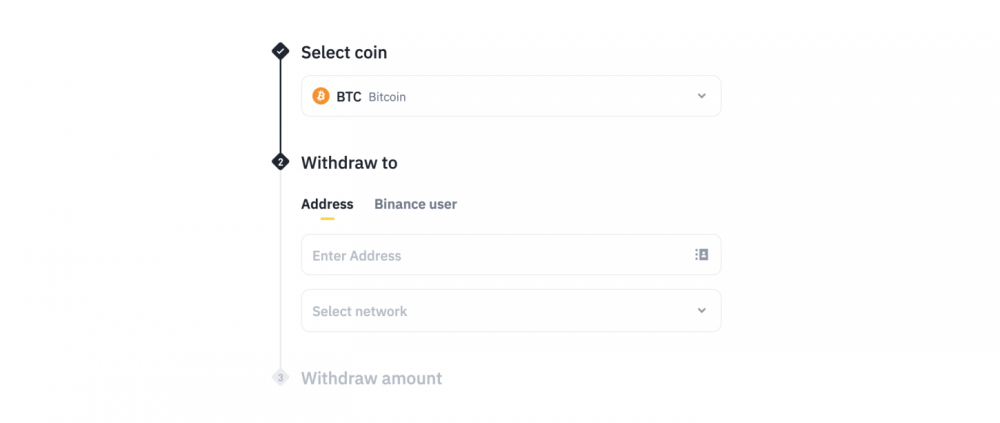Screen dimensions: 1000x423
Task: Expand the coin selector chevron
Action: click(702, 96)
